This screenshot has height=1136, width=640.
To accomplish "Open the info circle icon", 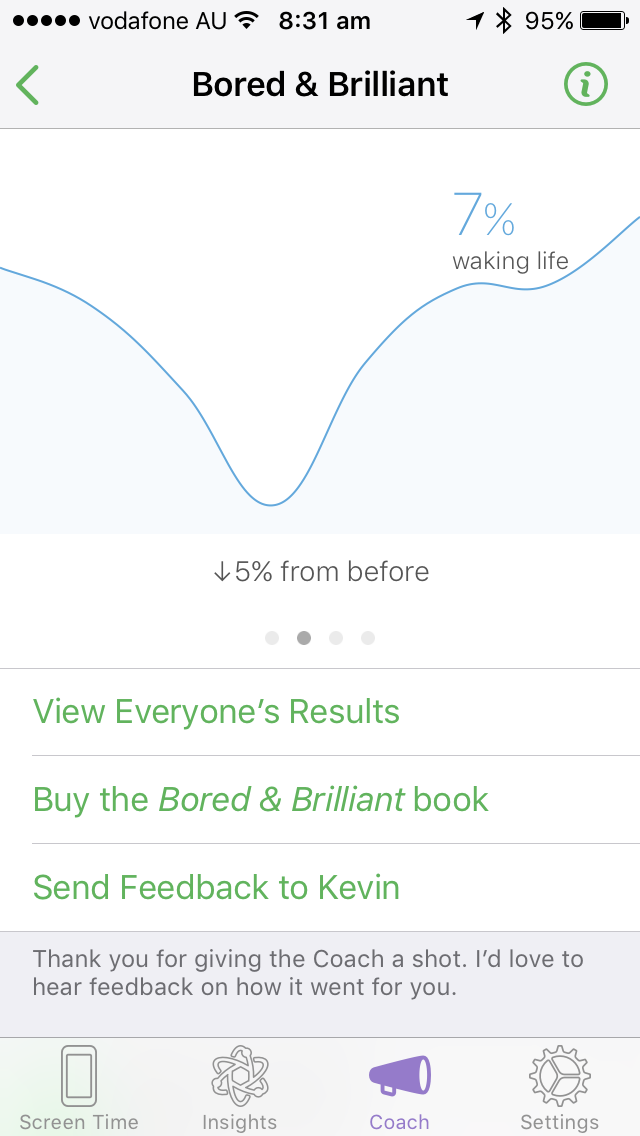I will point(586,85).
